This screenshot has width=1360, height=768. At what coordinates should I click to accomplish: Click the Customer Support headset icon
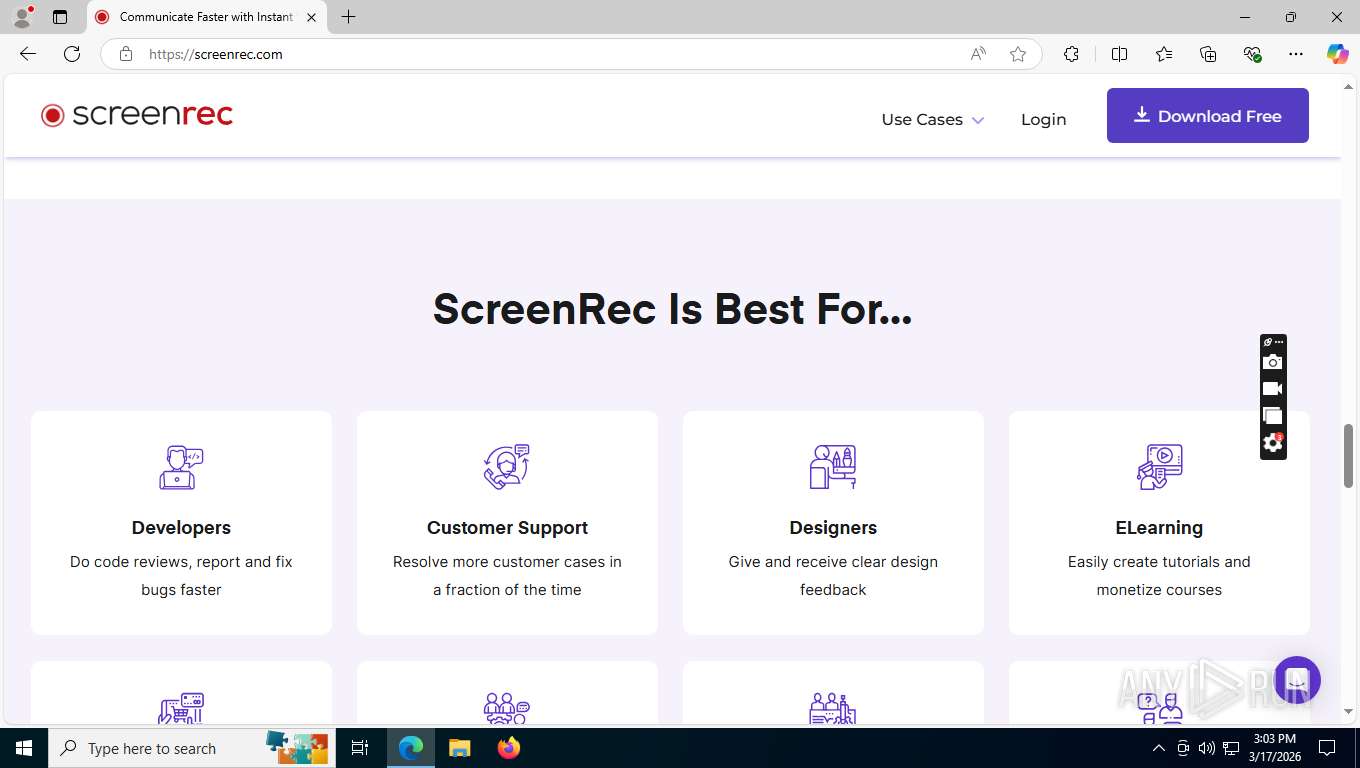pos(507,467)
